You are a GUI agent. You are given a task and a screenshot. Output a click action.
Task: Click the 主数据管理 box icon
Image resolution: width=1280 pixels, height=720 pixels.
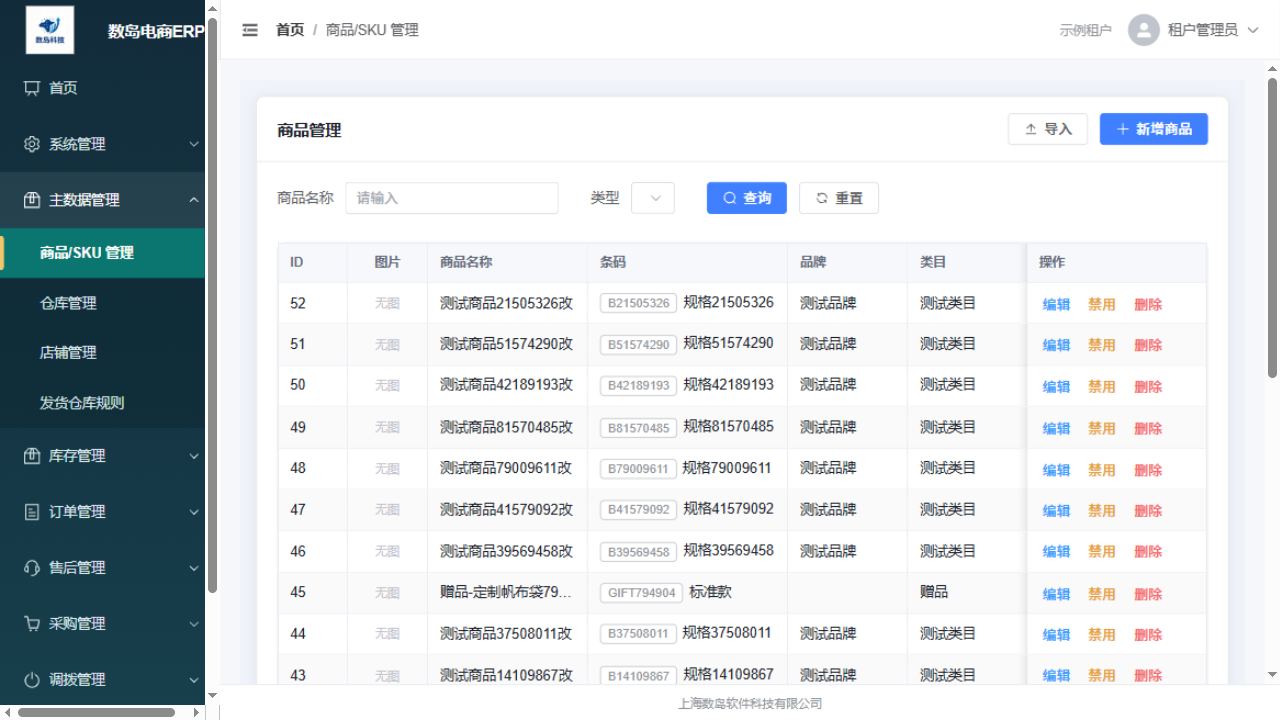point(32,200)
